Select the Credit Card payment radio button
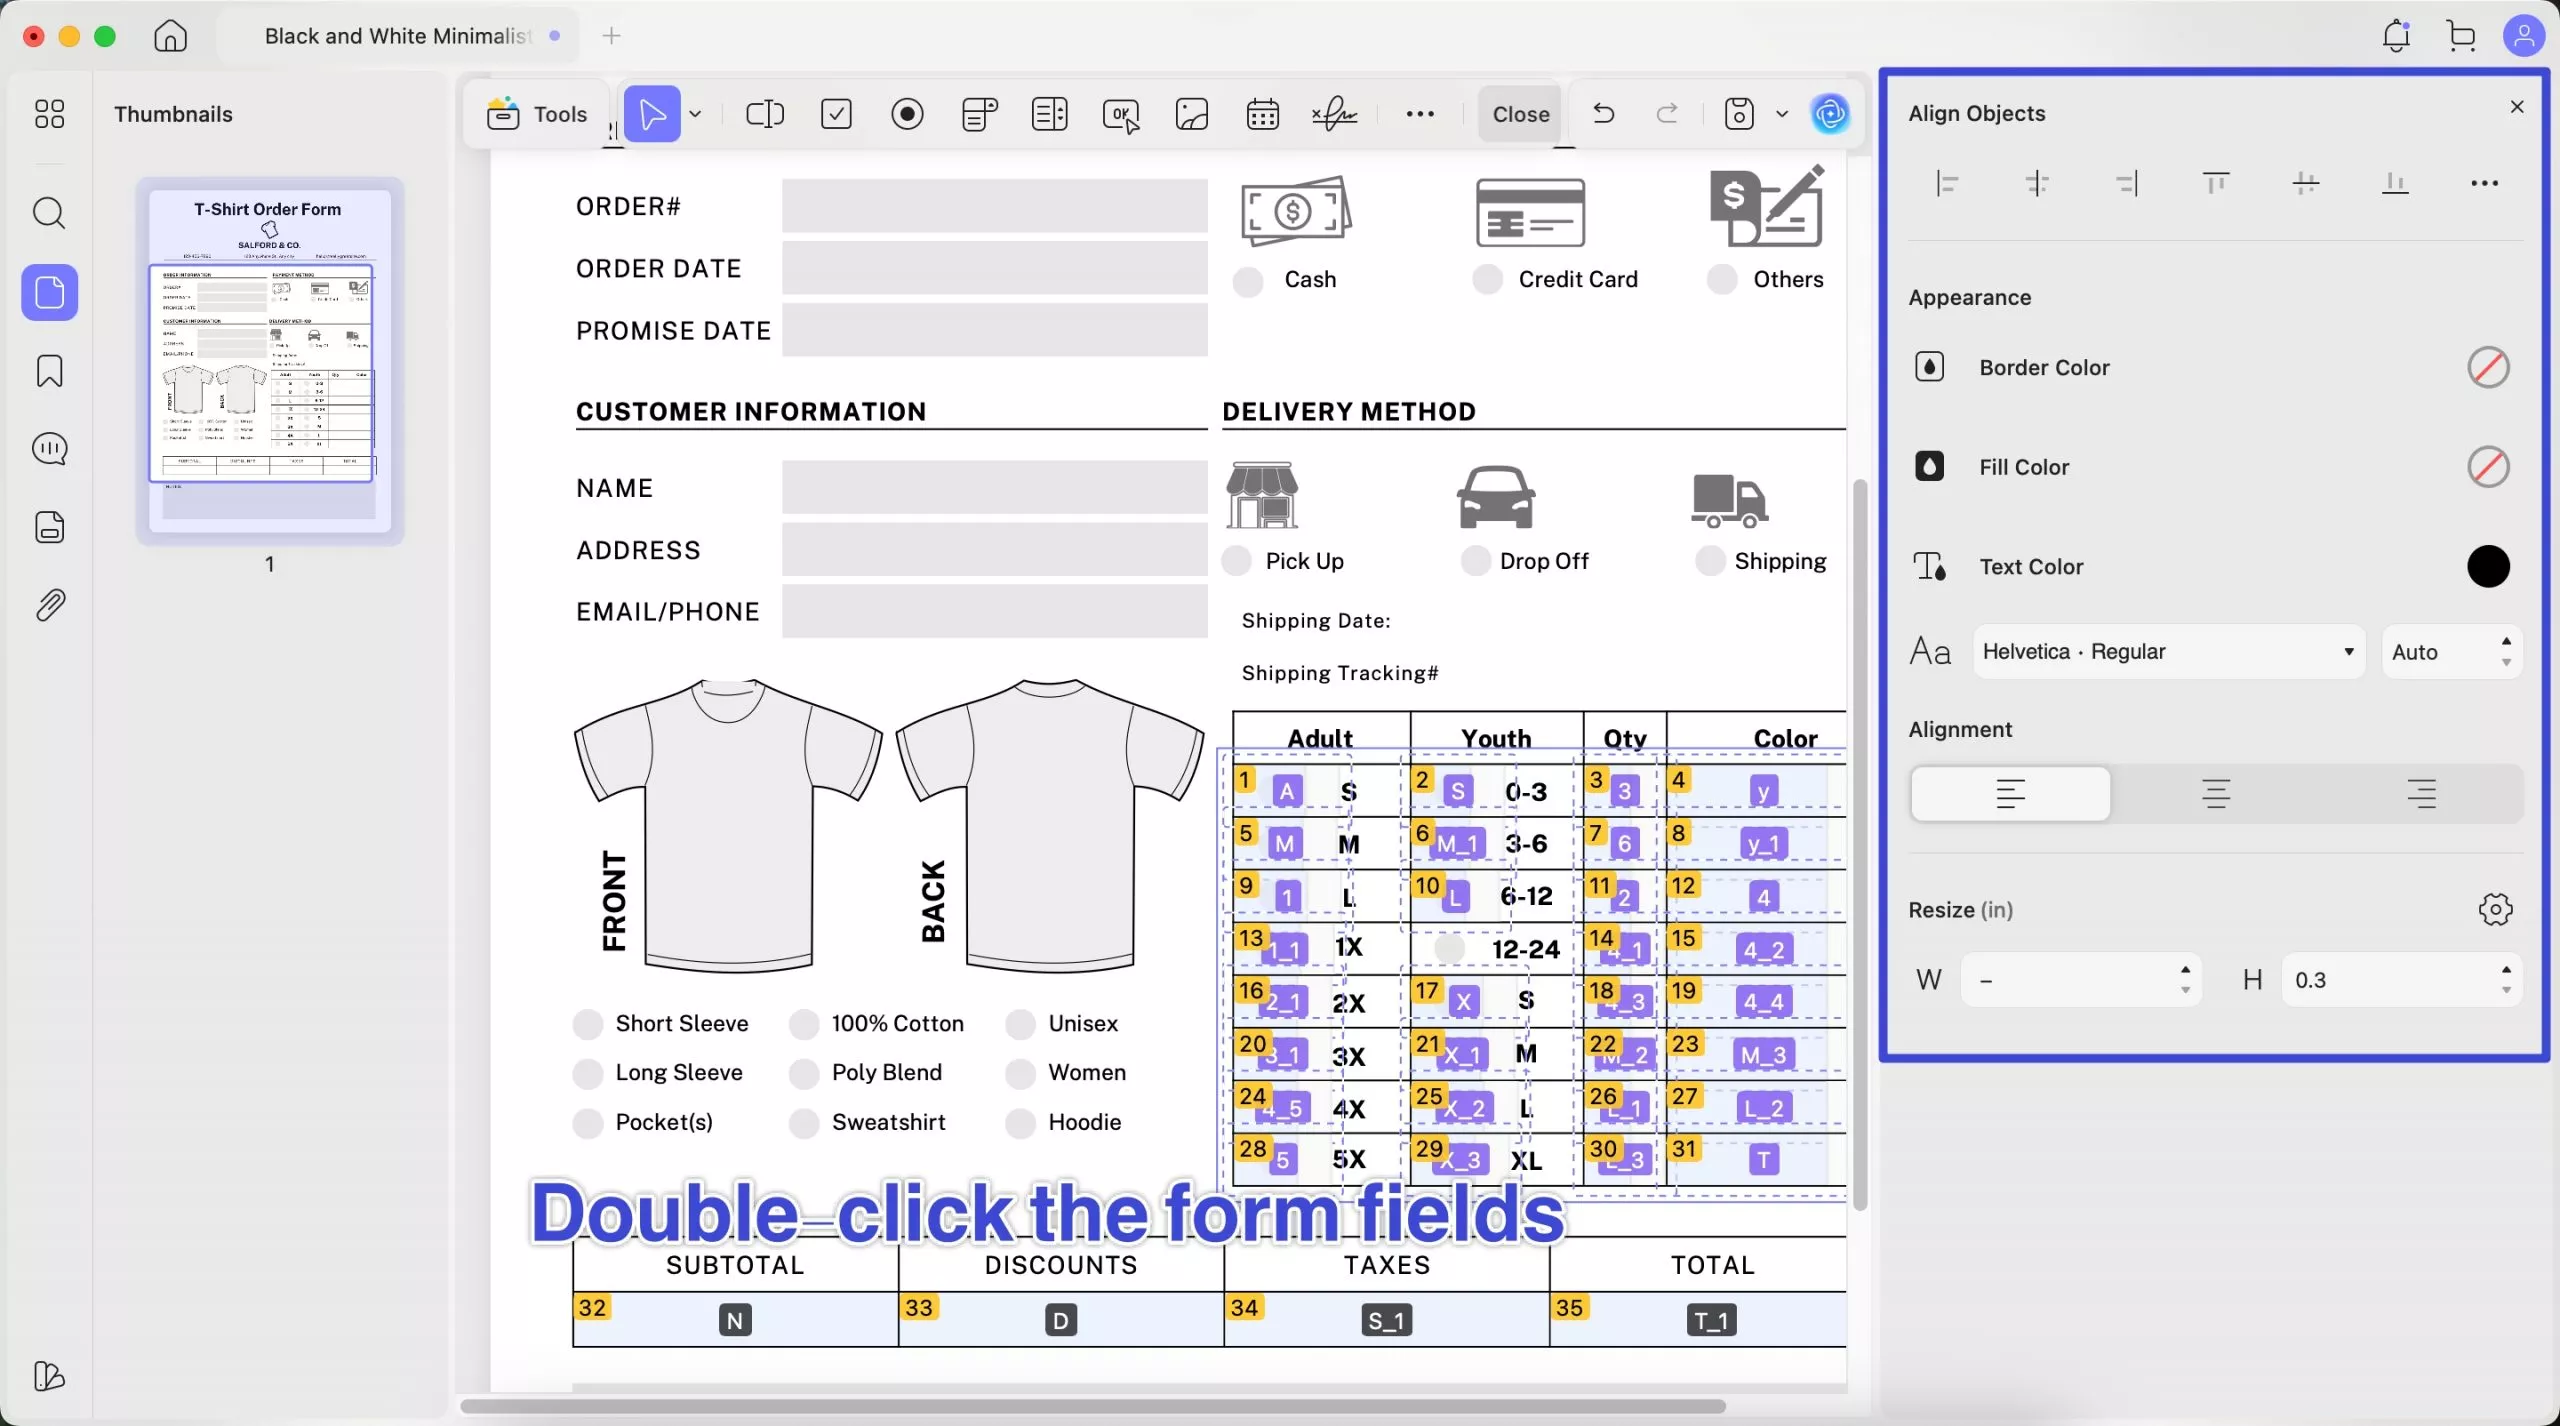This screenshot has height=1426, width=2560. pyautogui.click(x=1488, y=280)
